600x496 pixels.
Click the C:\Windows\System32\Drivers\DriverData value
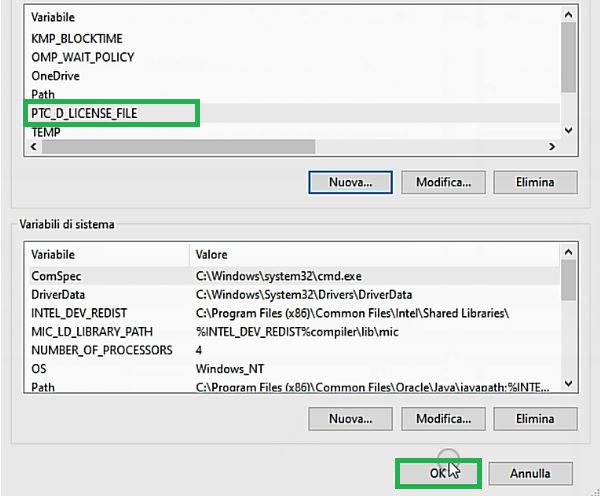point(304,295)
